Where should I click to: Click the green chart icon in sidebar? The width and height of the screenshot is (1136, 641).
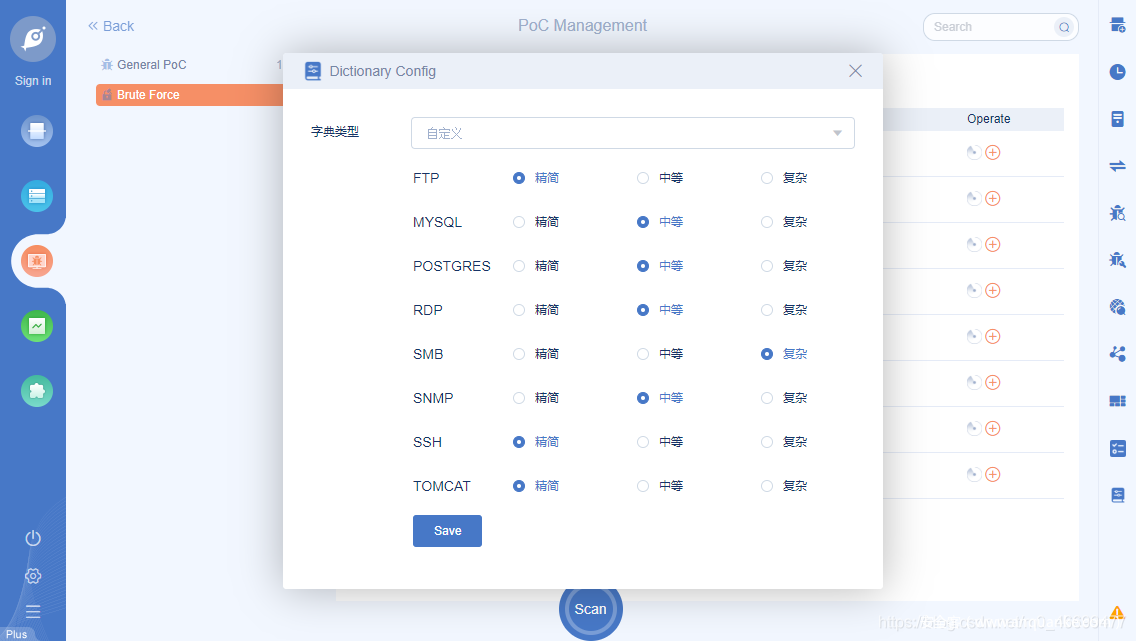click(x=37, y=326)
